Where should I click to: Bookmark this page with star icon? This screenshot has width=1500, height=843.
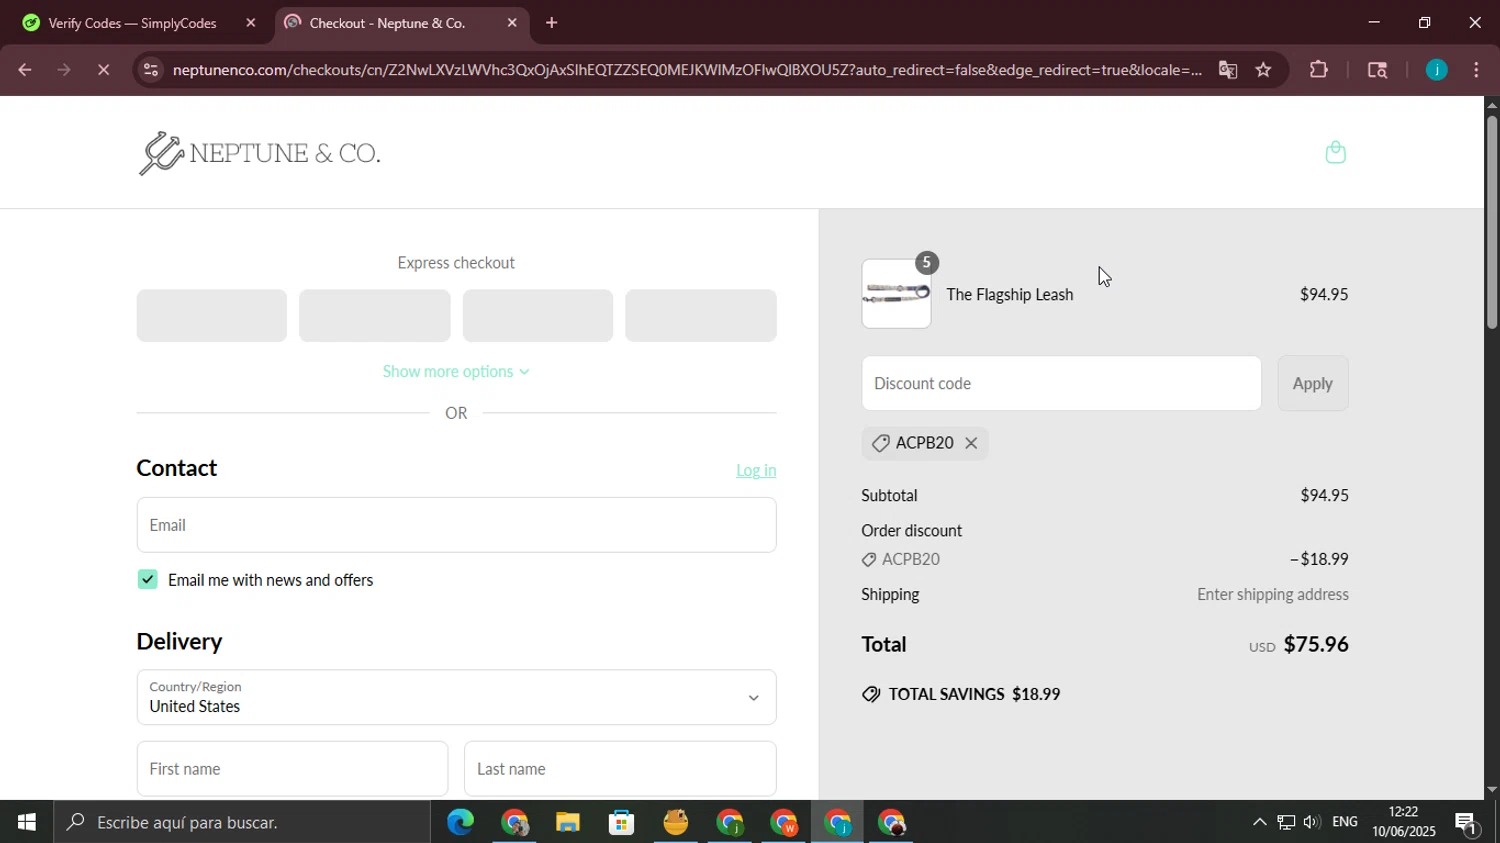[1264, 70]
